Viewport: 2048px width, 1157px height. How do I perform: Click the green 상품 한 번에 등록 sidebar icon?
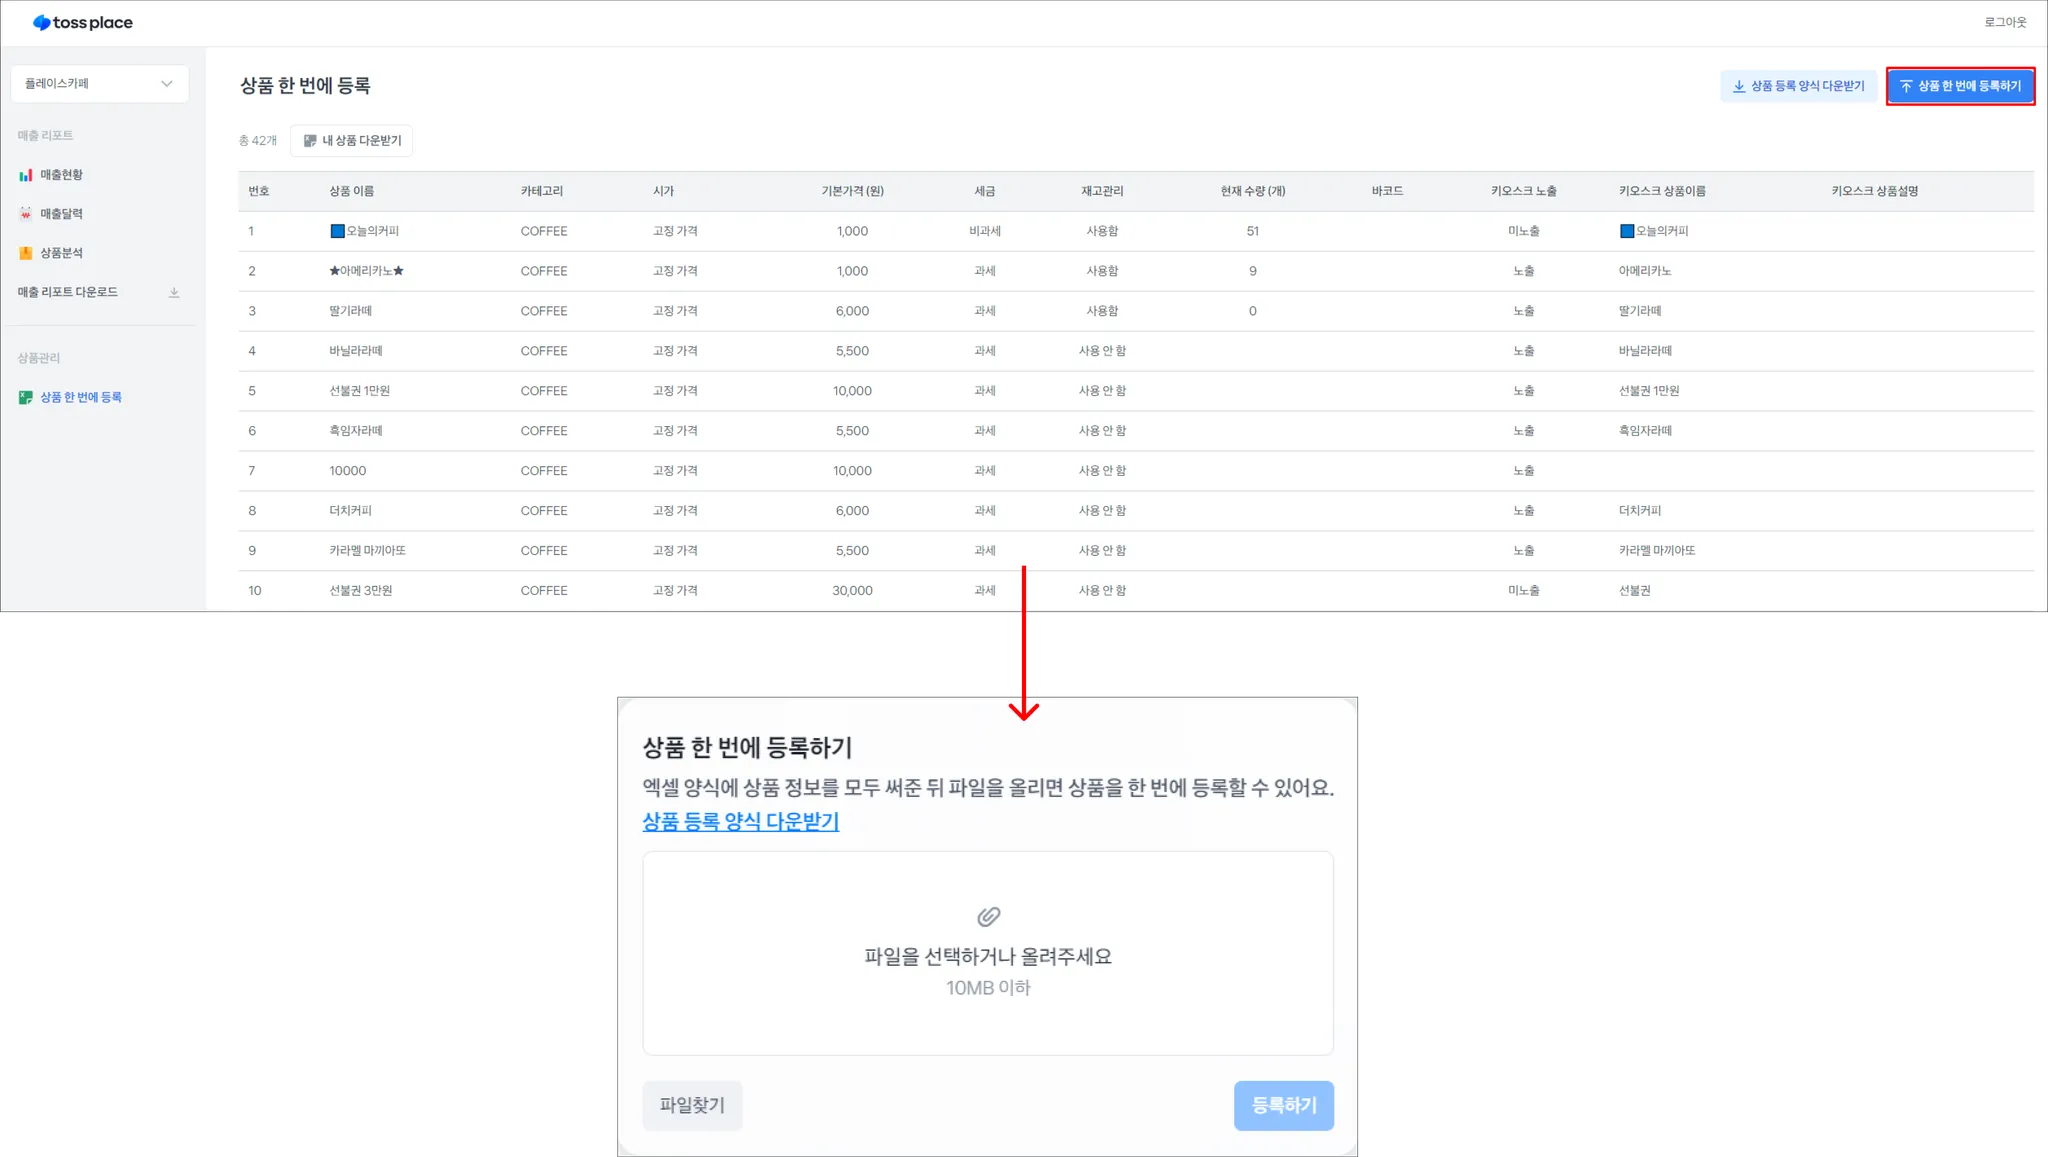(26, 397)
